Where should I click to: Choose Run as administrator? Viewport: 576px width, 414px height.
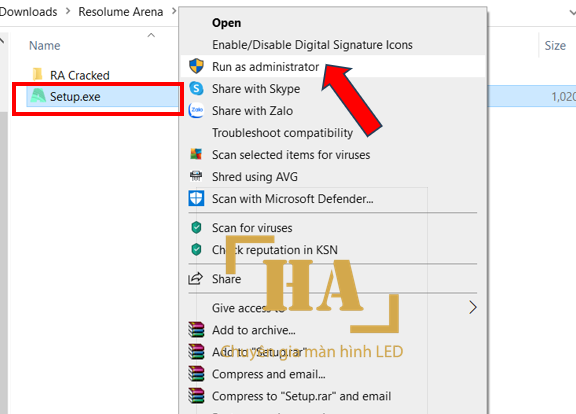(x=266, y=67)
